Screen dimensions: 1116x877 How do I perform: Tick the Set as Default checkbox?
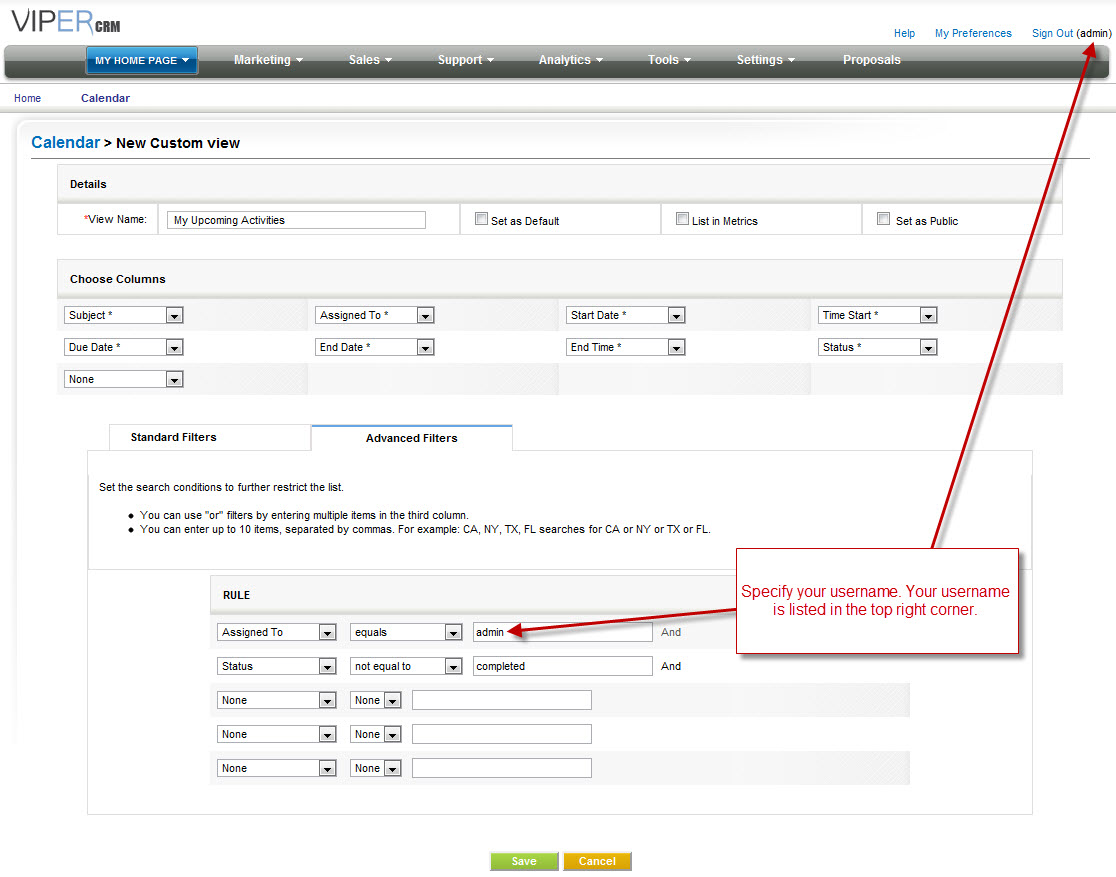pos(481,219)
